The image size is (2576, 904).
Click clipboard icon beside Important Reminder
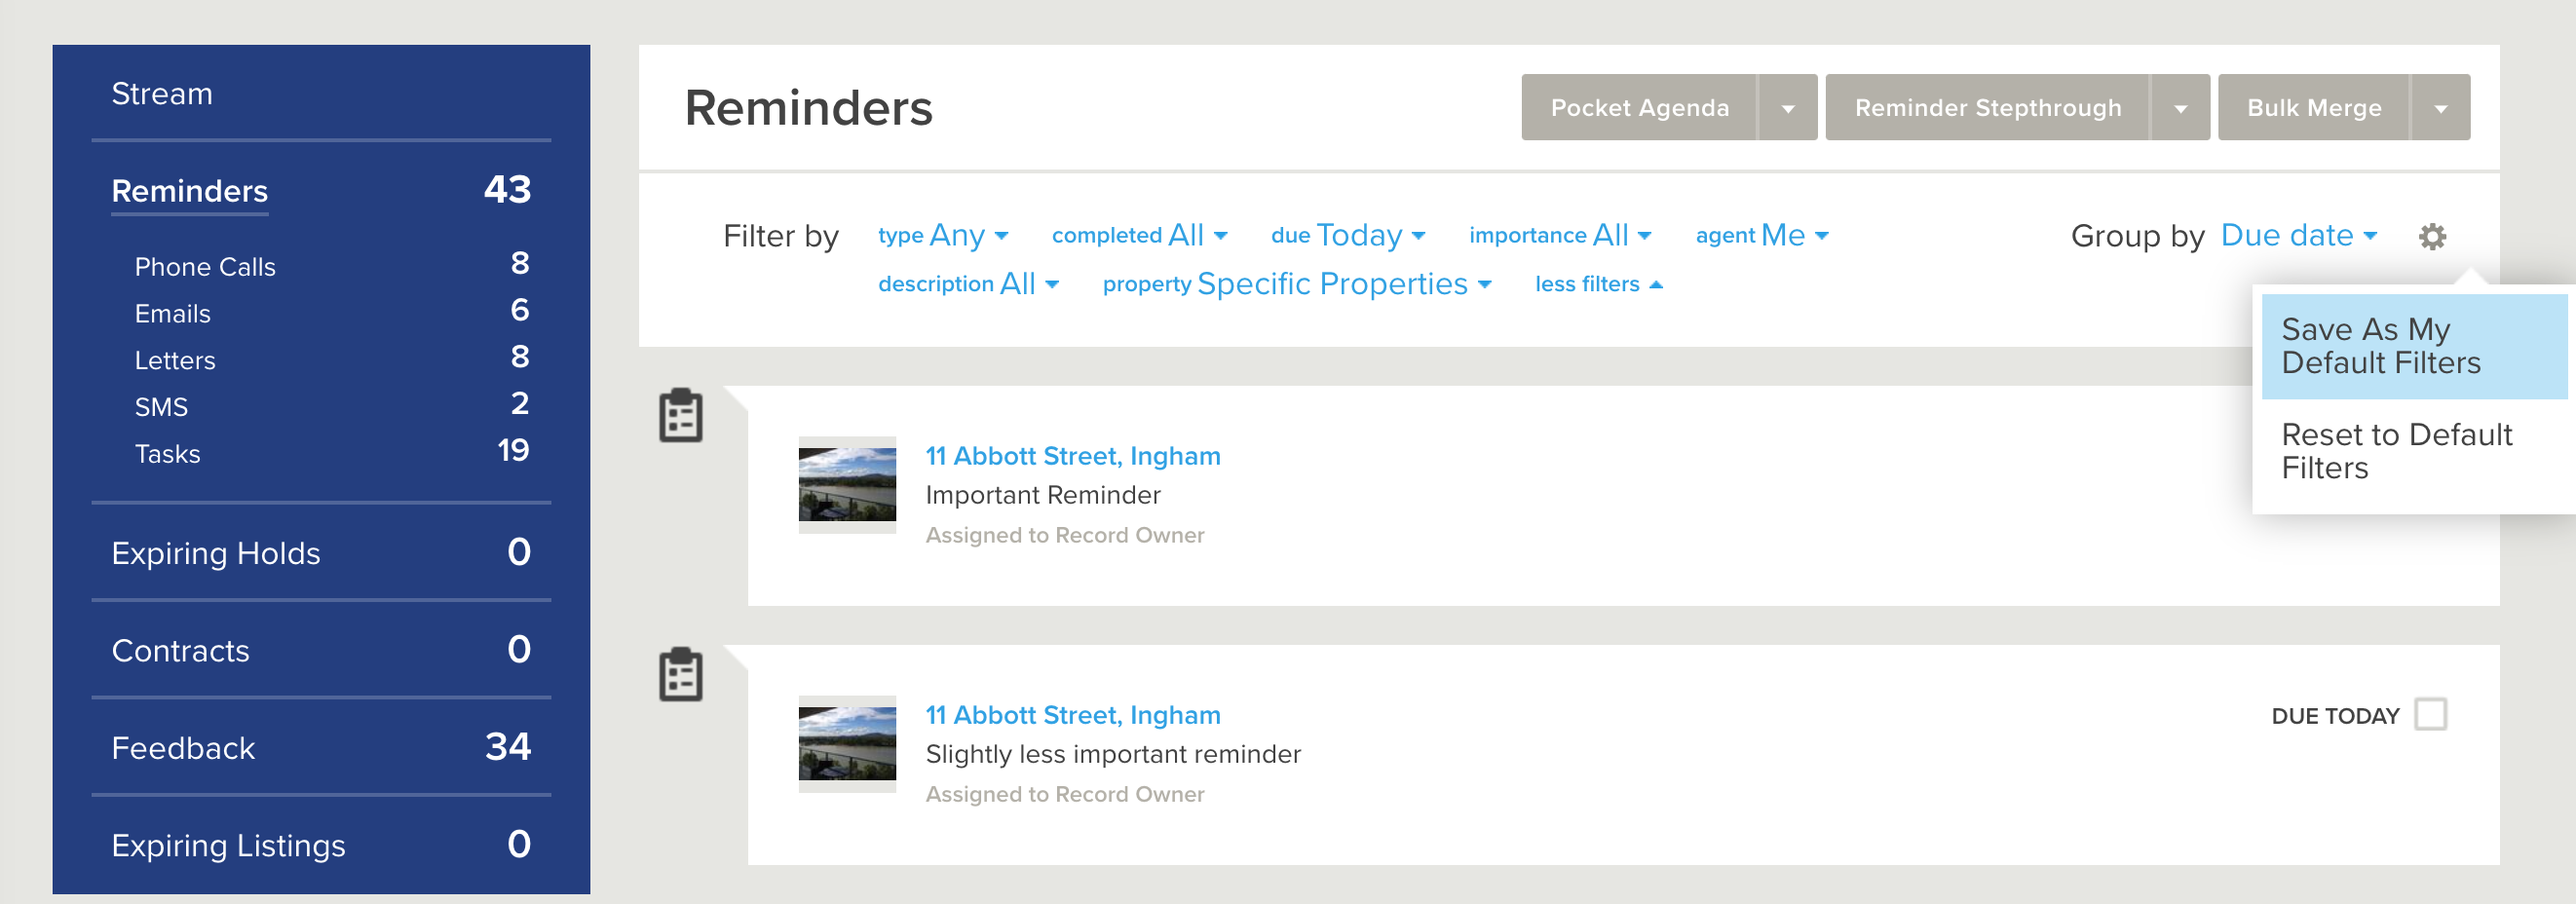(681, 415)
